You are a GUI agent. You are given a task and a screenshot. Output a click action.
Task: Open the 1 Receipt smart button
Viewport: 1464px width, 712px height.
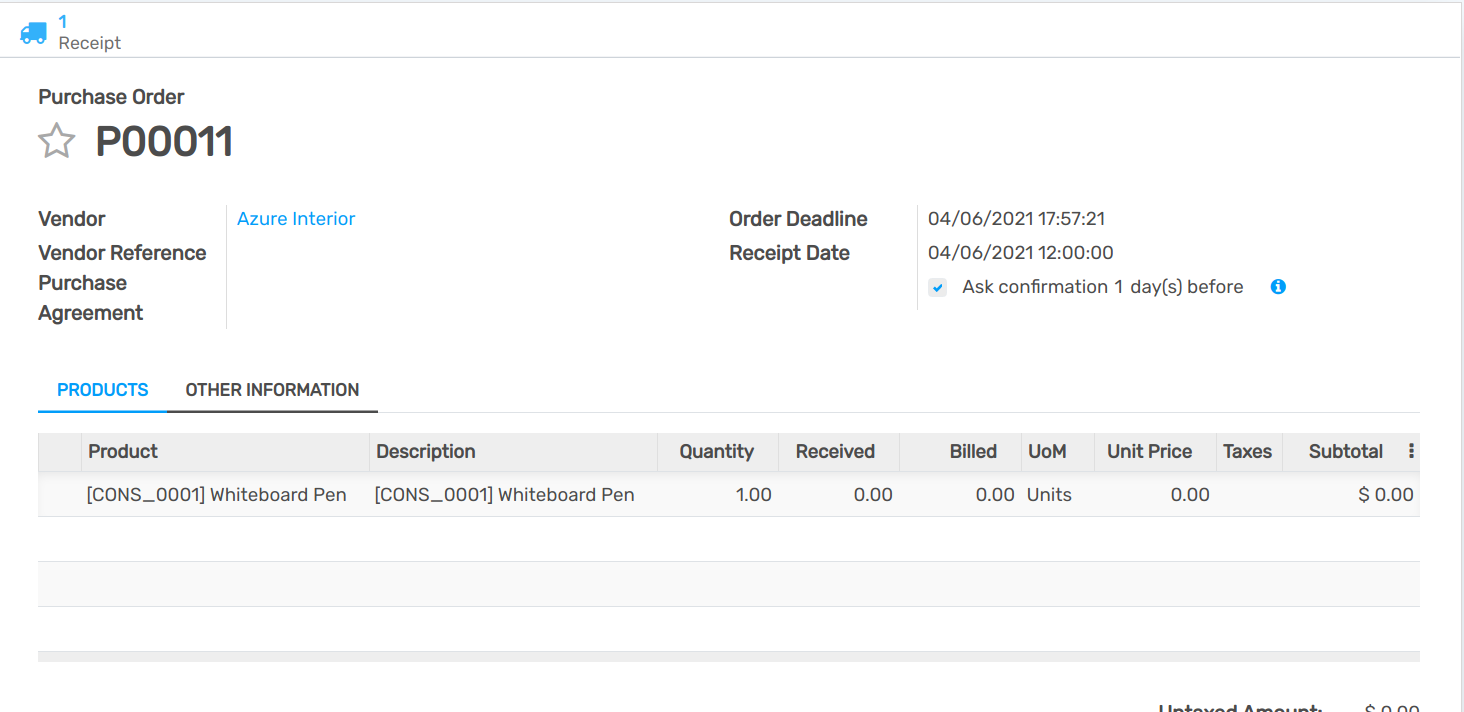pyautogui.click(x=70, y=32)
